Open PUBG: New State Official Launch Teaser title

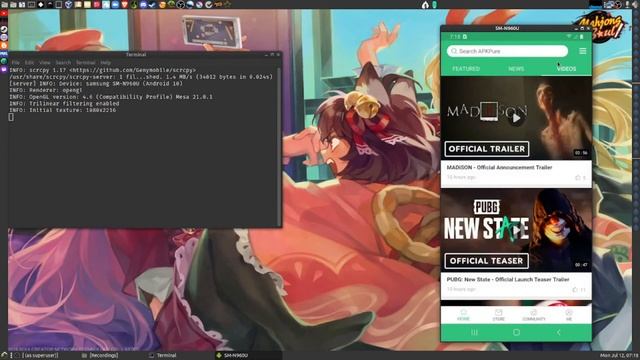pyautogui.click(x=508, y=279)
